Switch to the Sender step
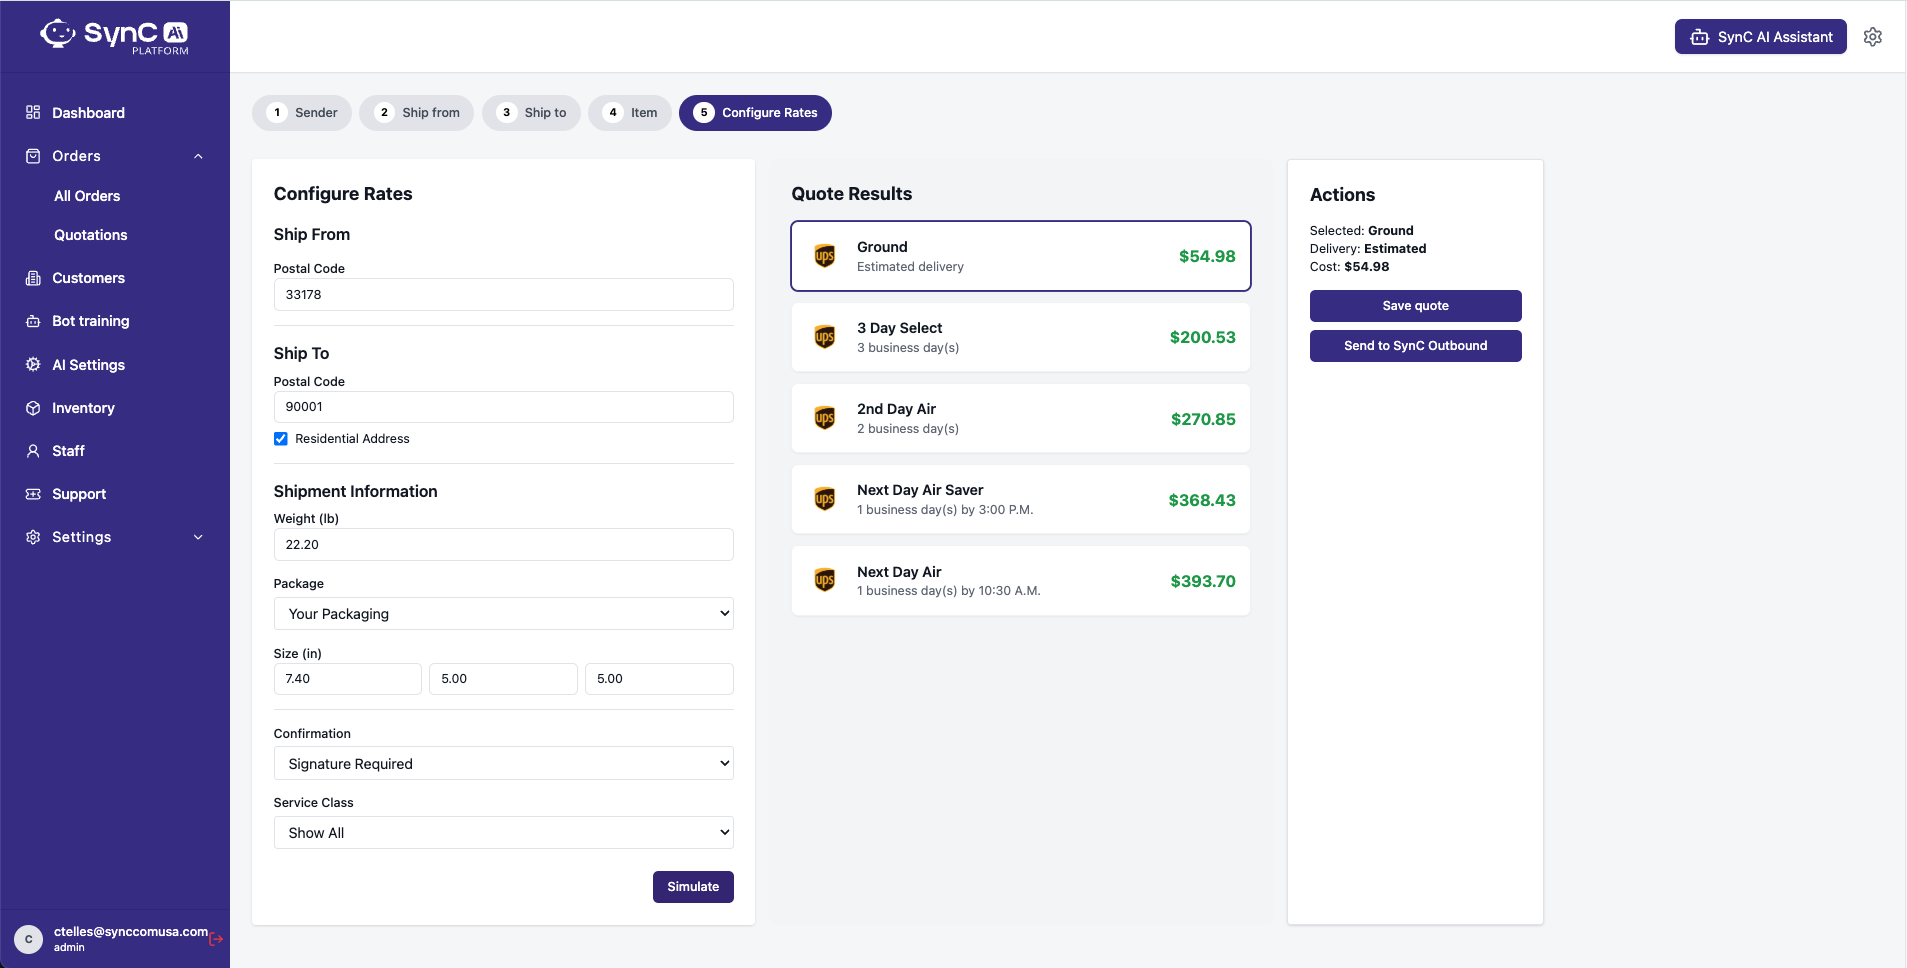The height and width of the screenshot is (968, 1907). (x=302, y=112)
